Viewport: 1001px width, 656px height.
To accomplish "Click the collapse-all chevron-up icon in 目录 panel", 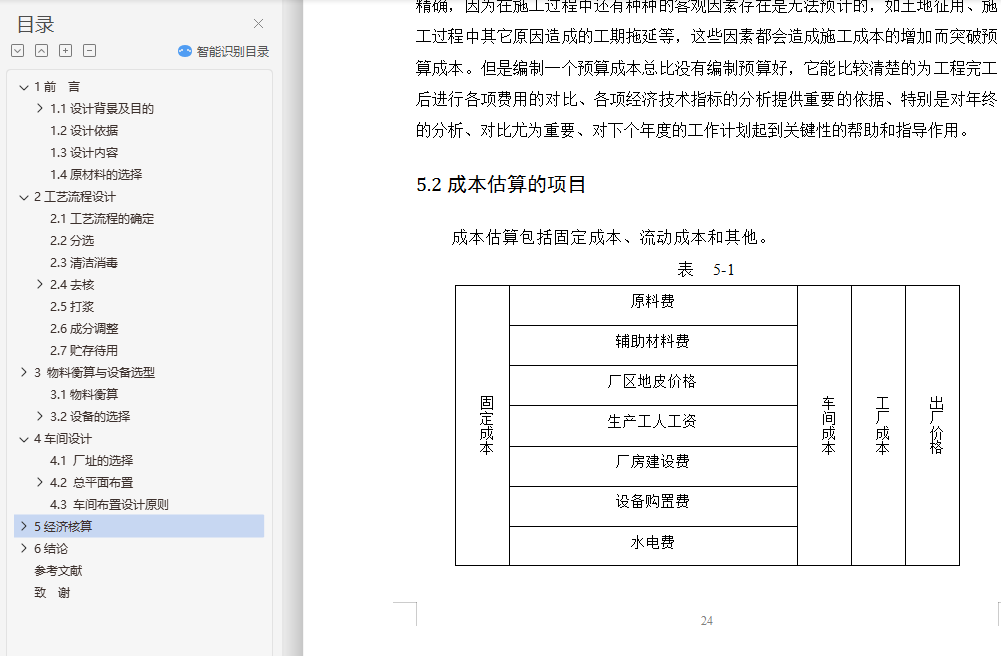I will 41,50.
